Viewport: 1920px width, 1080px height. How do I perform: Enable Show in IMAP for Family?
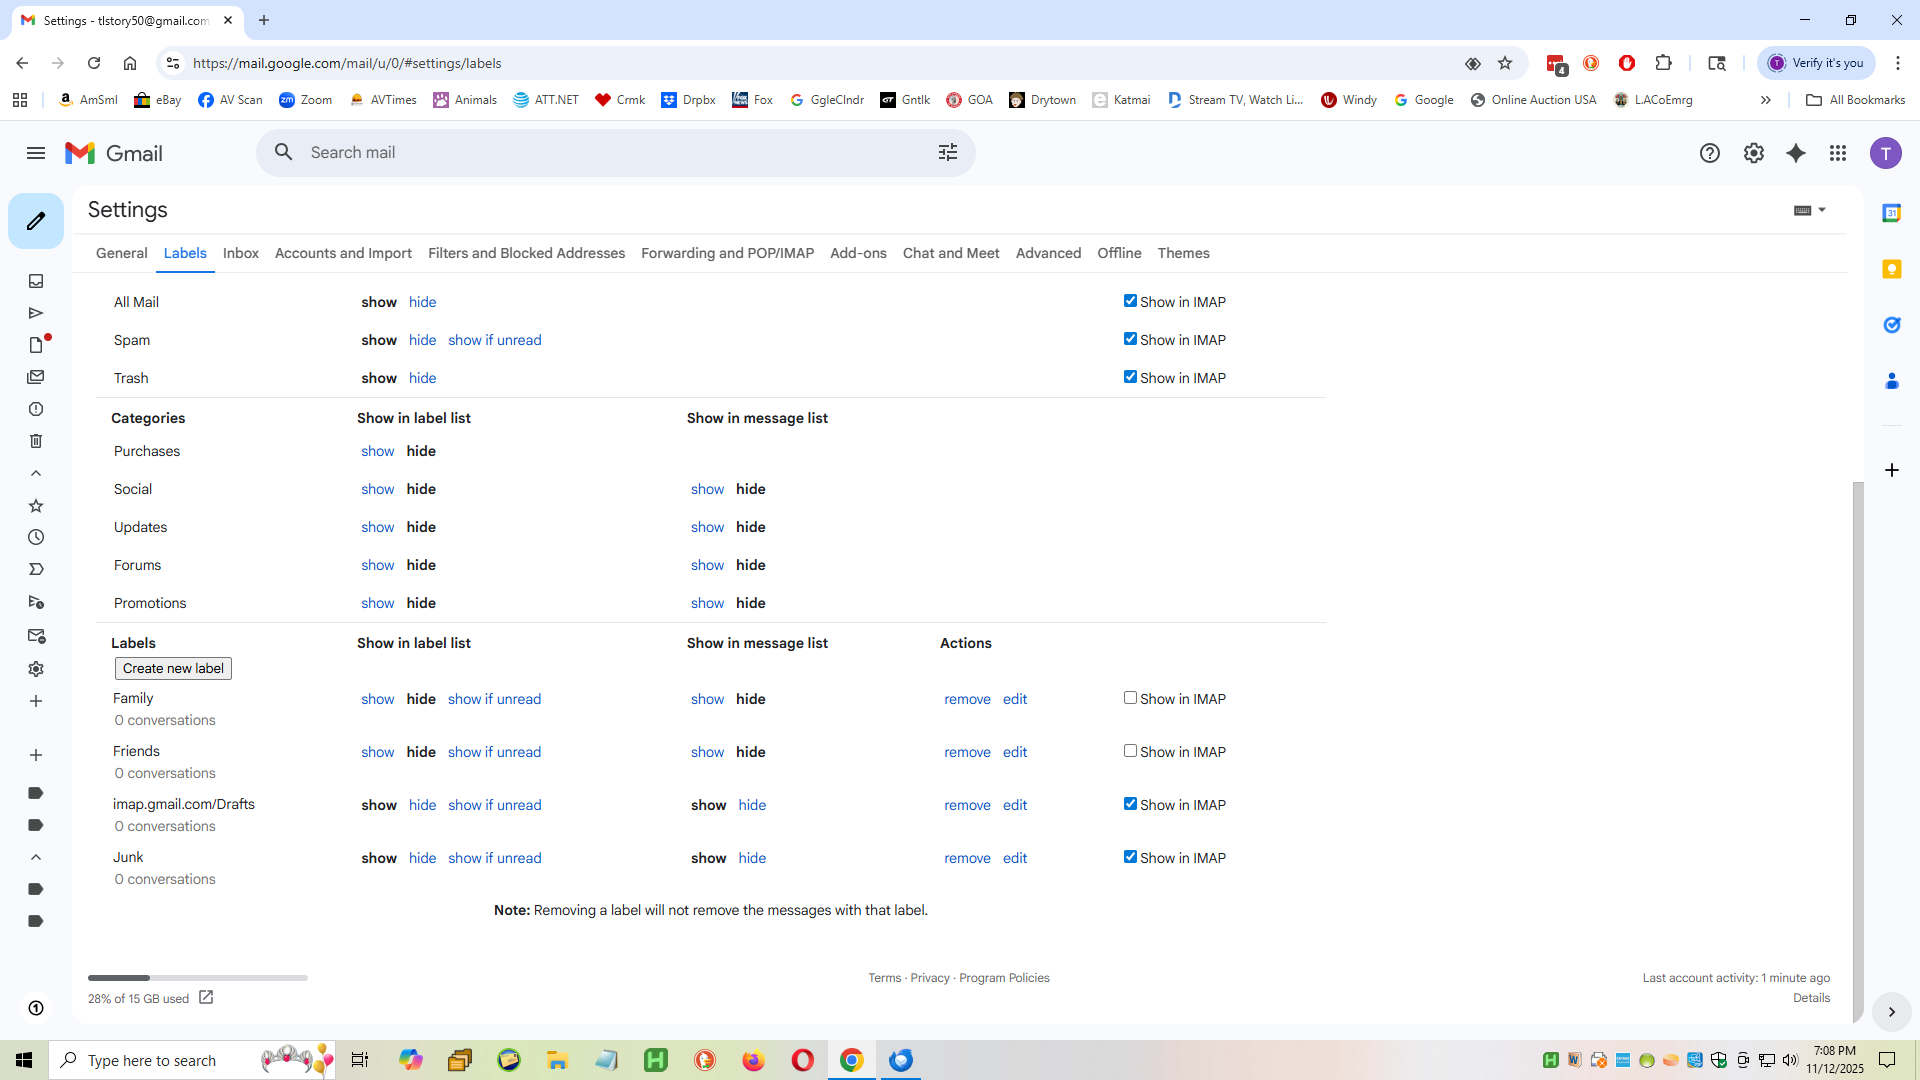point(1130,698)
